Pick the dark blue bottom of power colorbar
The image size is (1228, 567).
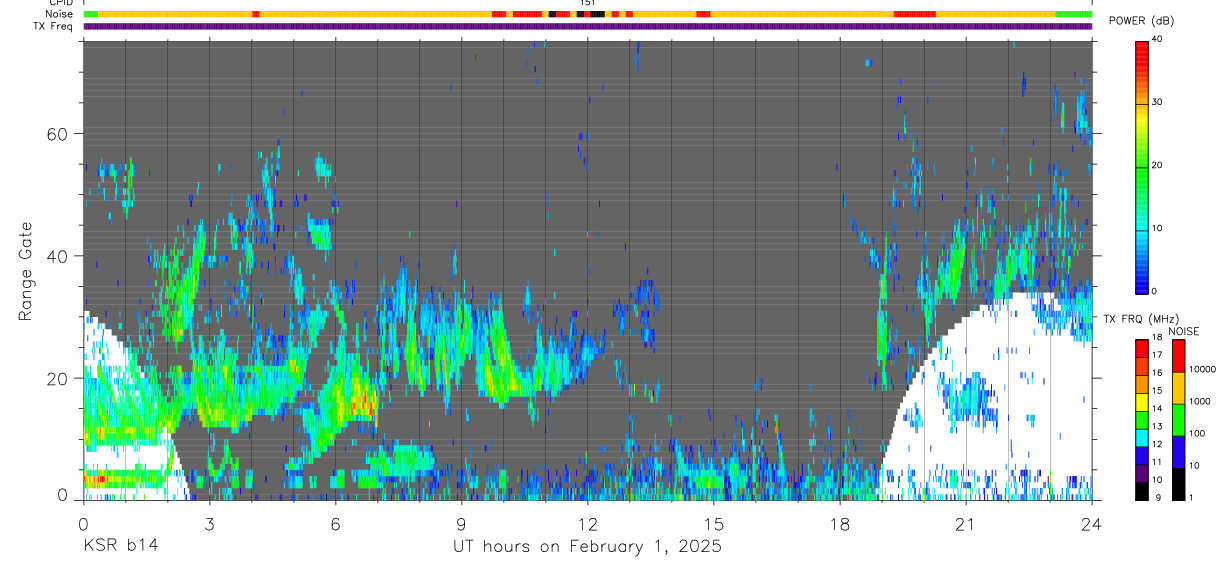point(1141,285)
